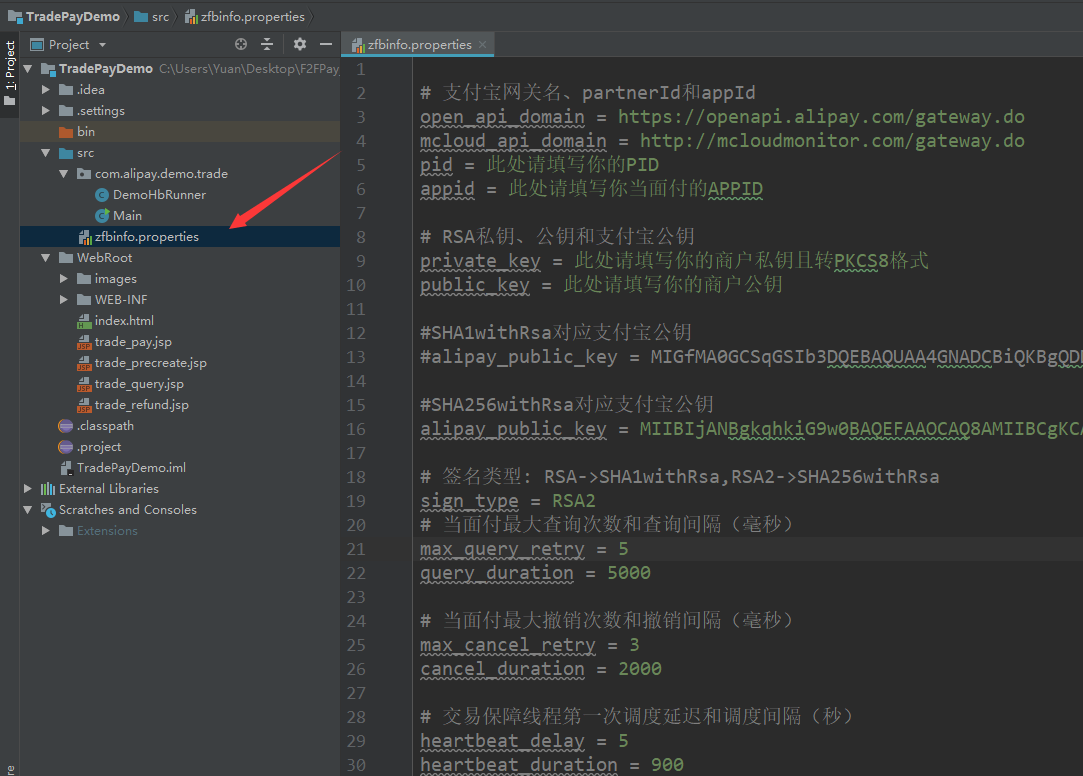Select DemoHbRunner in the project tree
Viewport: 1083px width, 776px height.
159,195
